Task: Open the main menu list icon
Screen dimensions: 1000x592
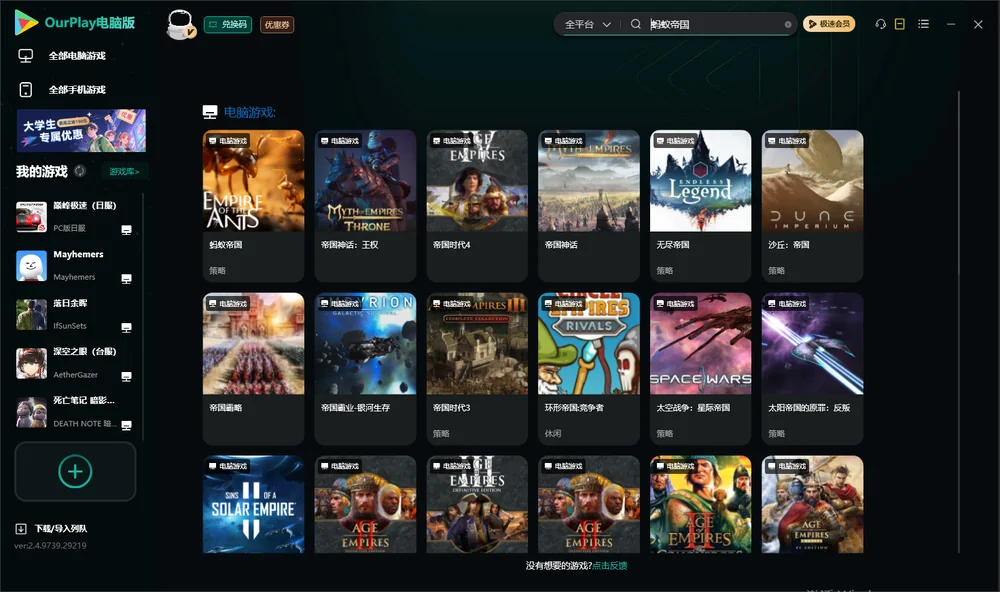Action: [923, 24]
